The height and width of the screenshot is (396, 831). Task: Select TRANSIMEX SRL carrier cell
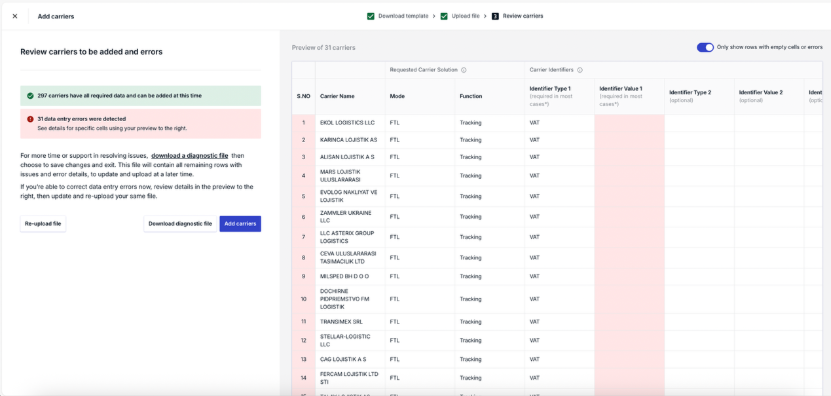tap(350, 322)
